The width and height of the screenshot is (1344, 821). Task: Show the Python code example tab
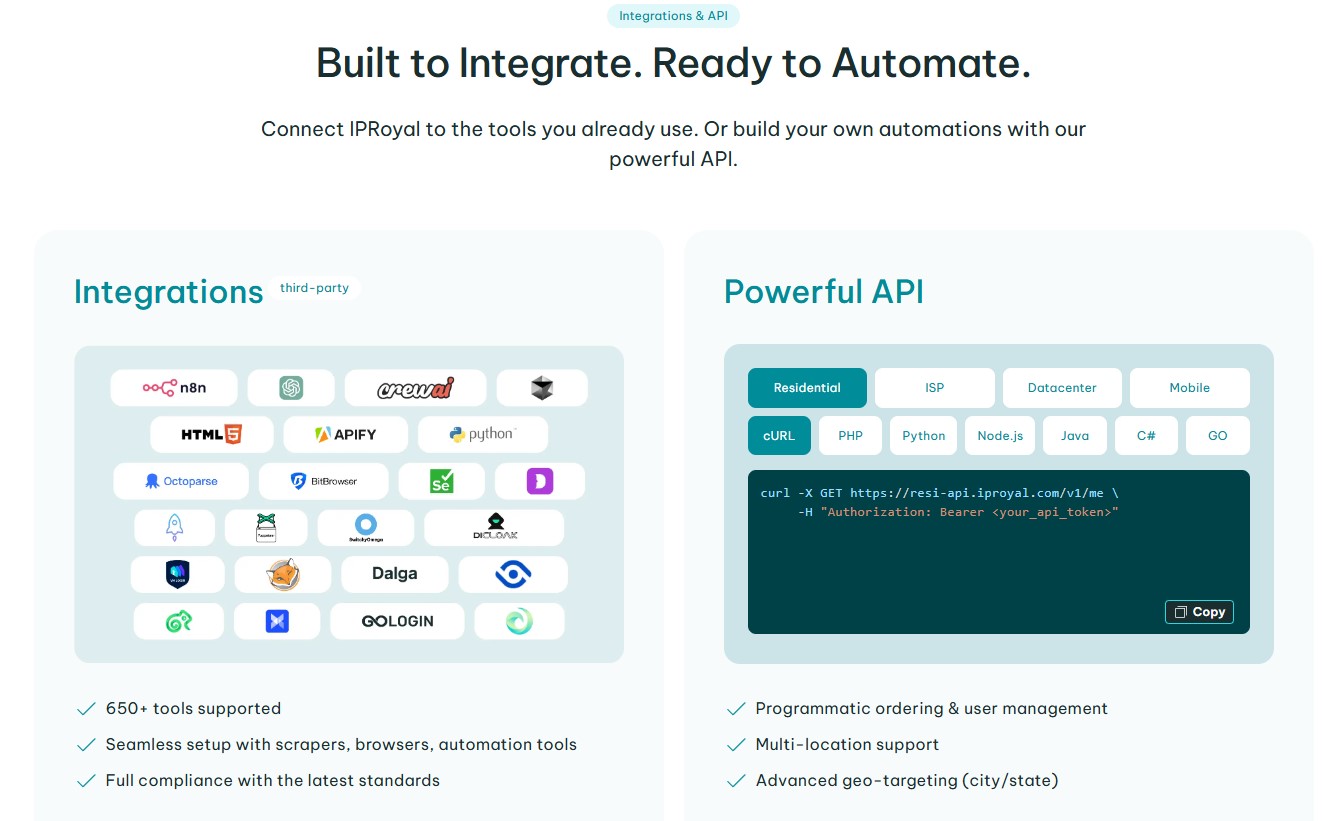pos(923,436)
